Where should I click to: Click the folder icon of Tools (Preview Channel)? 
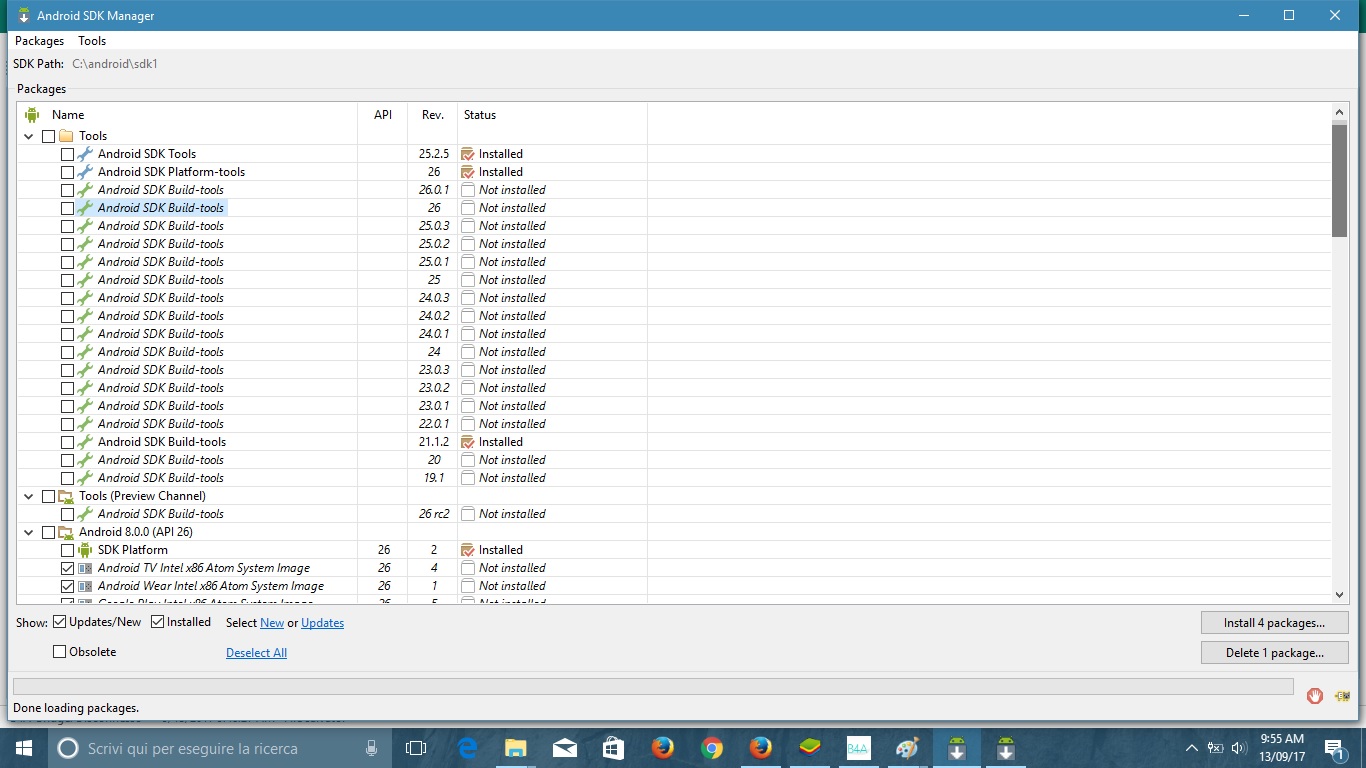pos(66,496)
